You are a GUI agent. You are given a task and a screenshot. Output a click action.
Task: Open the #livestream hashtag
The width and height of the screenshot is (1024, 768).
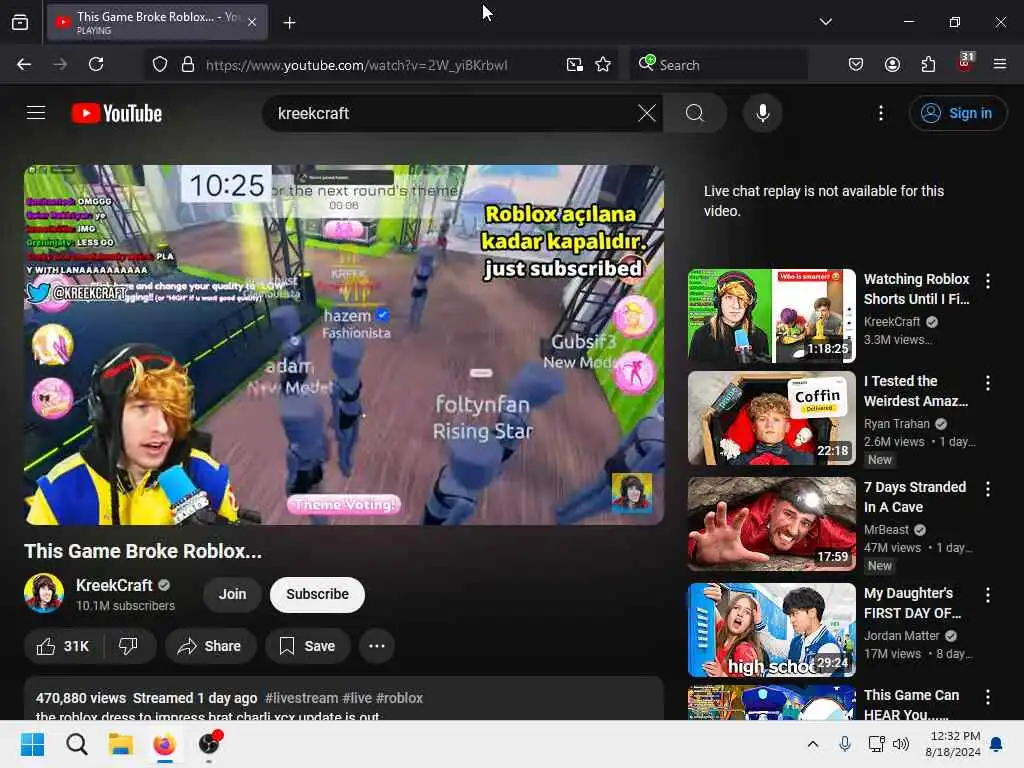click(x=302, y=698)
